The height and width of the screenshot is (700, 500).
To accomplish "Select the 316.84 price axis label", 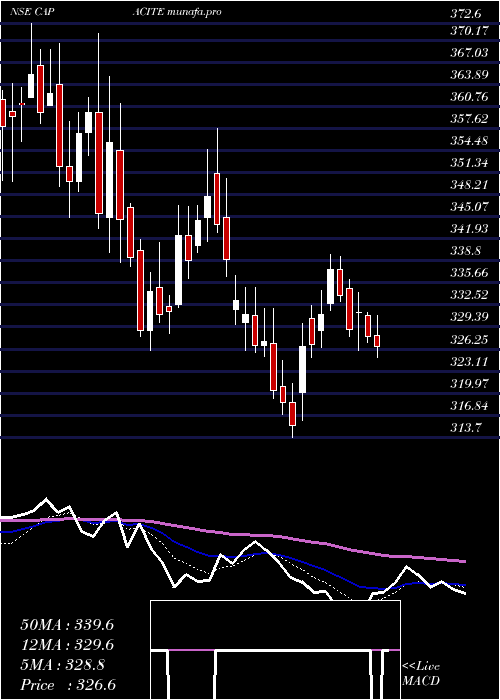I will click(469, 406).
